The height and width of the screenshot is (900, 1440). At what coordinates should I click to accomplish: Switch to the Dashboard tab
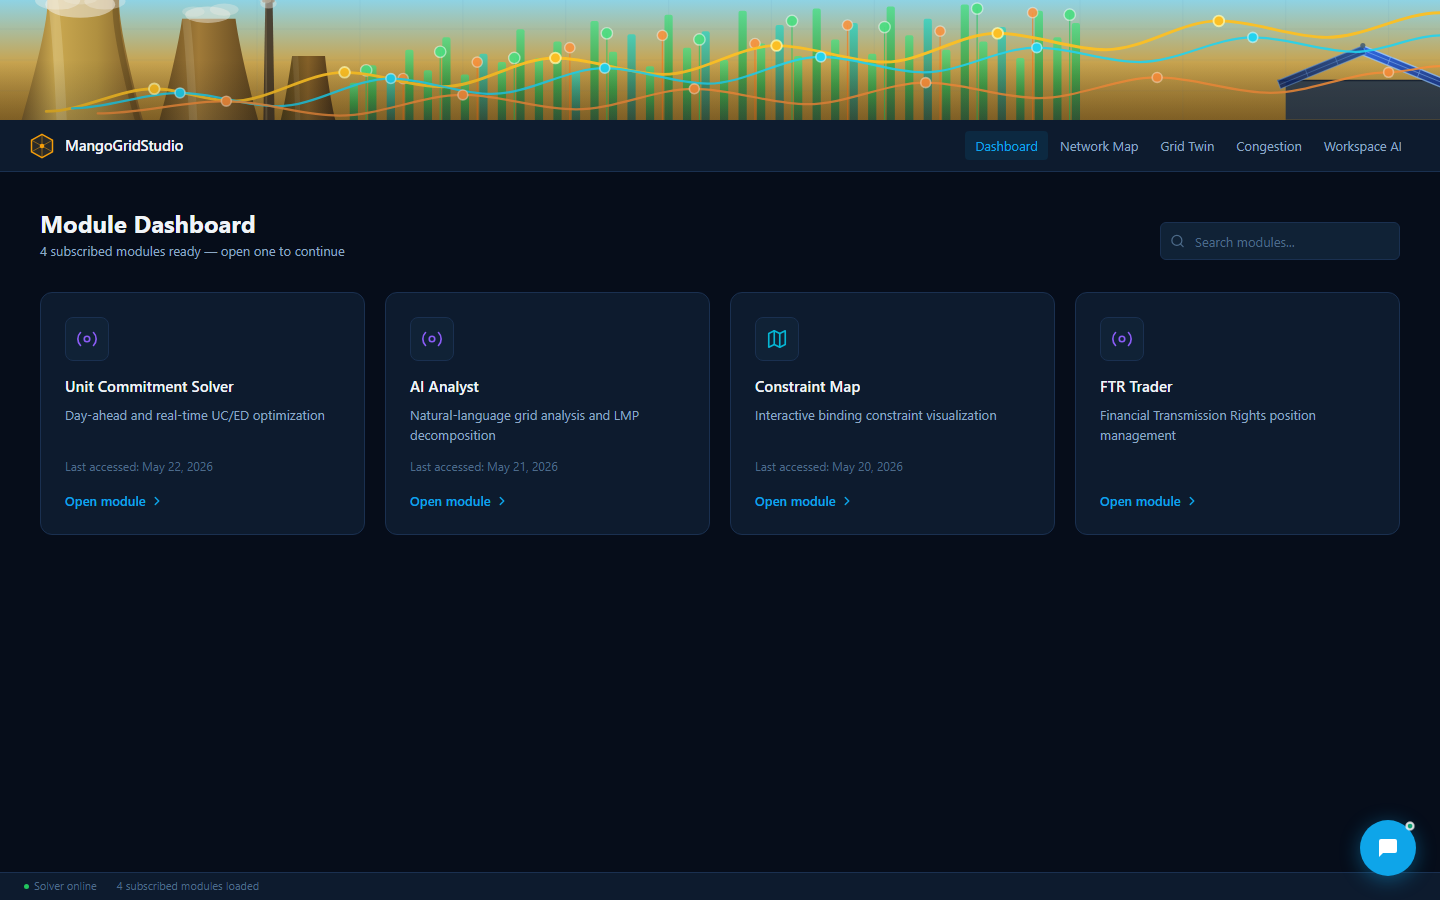1006,146
